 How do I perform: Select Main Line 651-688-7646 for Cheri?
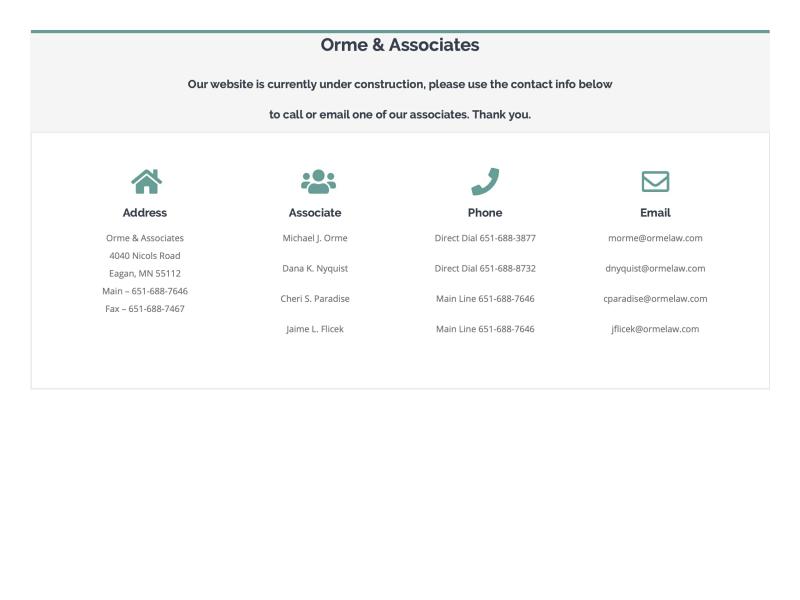pyautogui.click(x=485, y=298)
